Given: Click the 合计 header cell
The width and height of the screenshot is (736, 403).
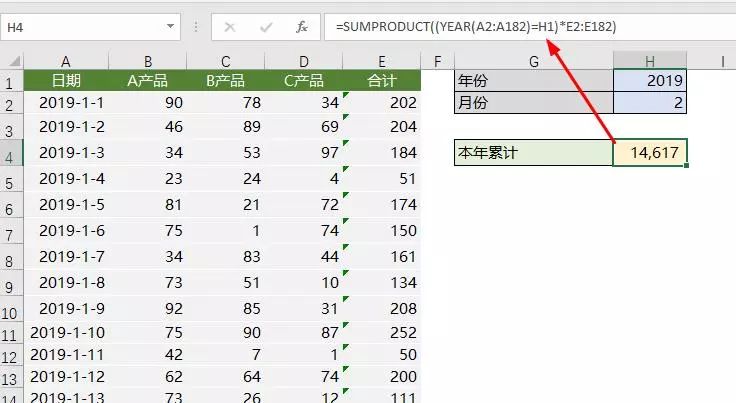Looking at the screenshot, I should point(382,80).
